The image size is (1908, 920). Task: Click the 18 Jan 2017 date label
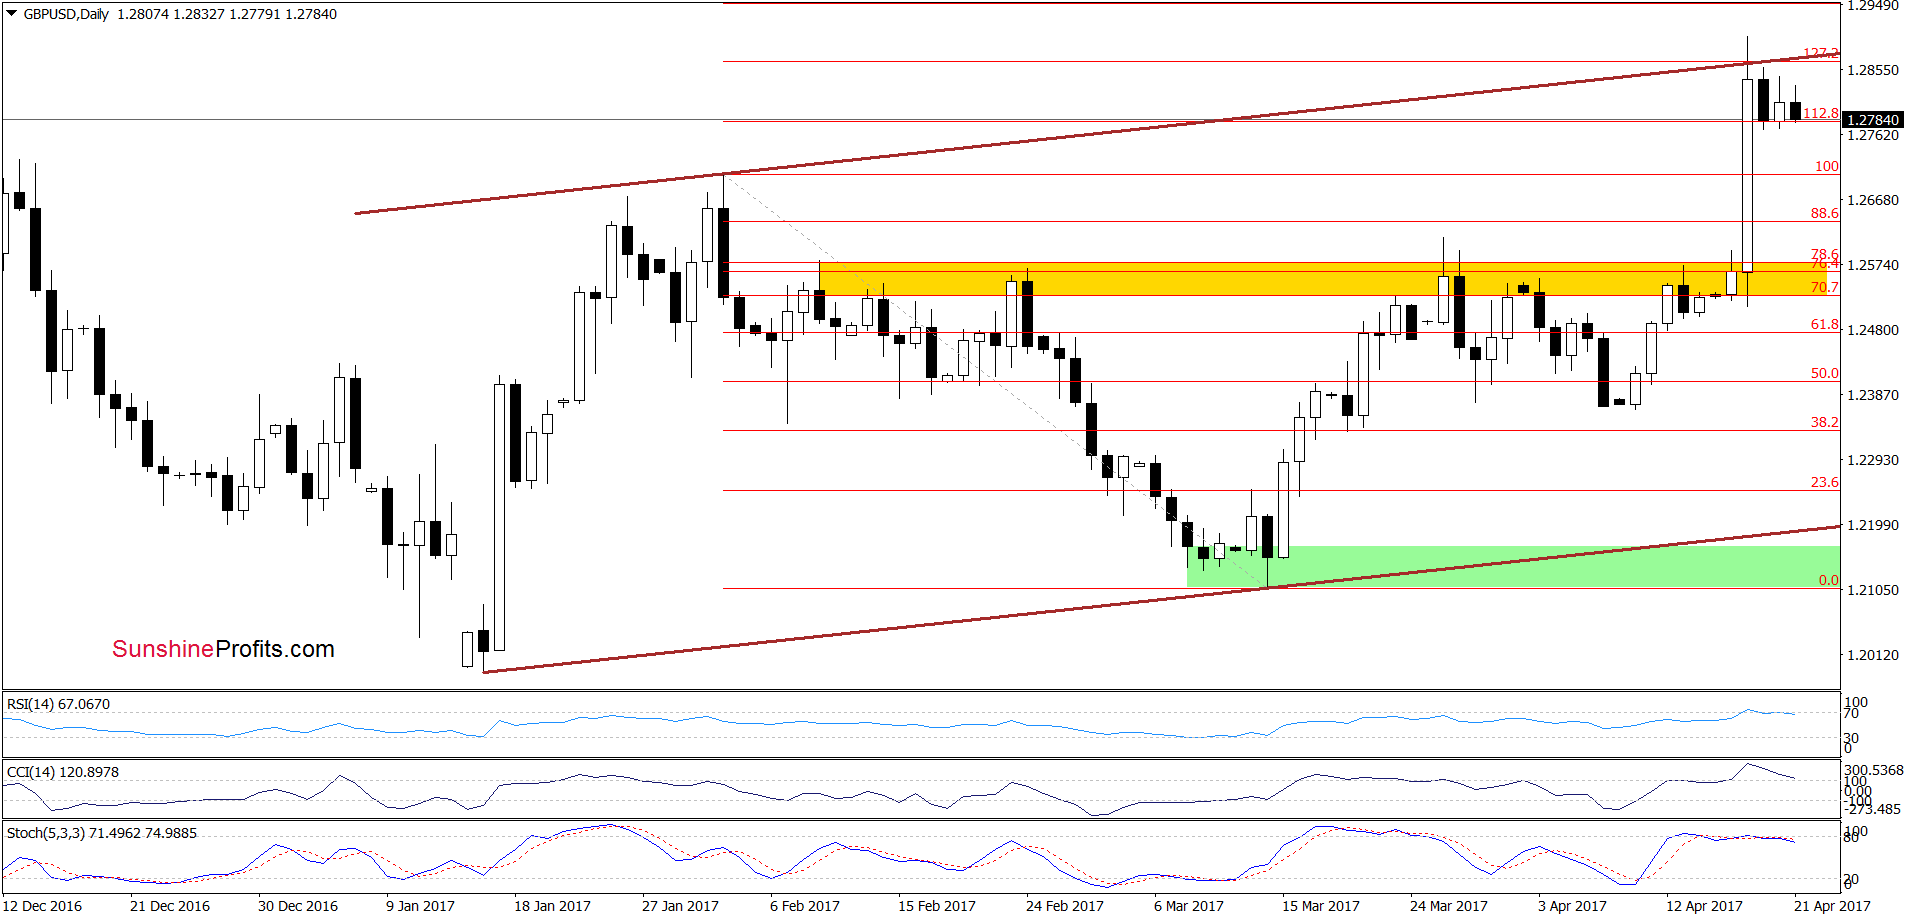552,907
